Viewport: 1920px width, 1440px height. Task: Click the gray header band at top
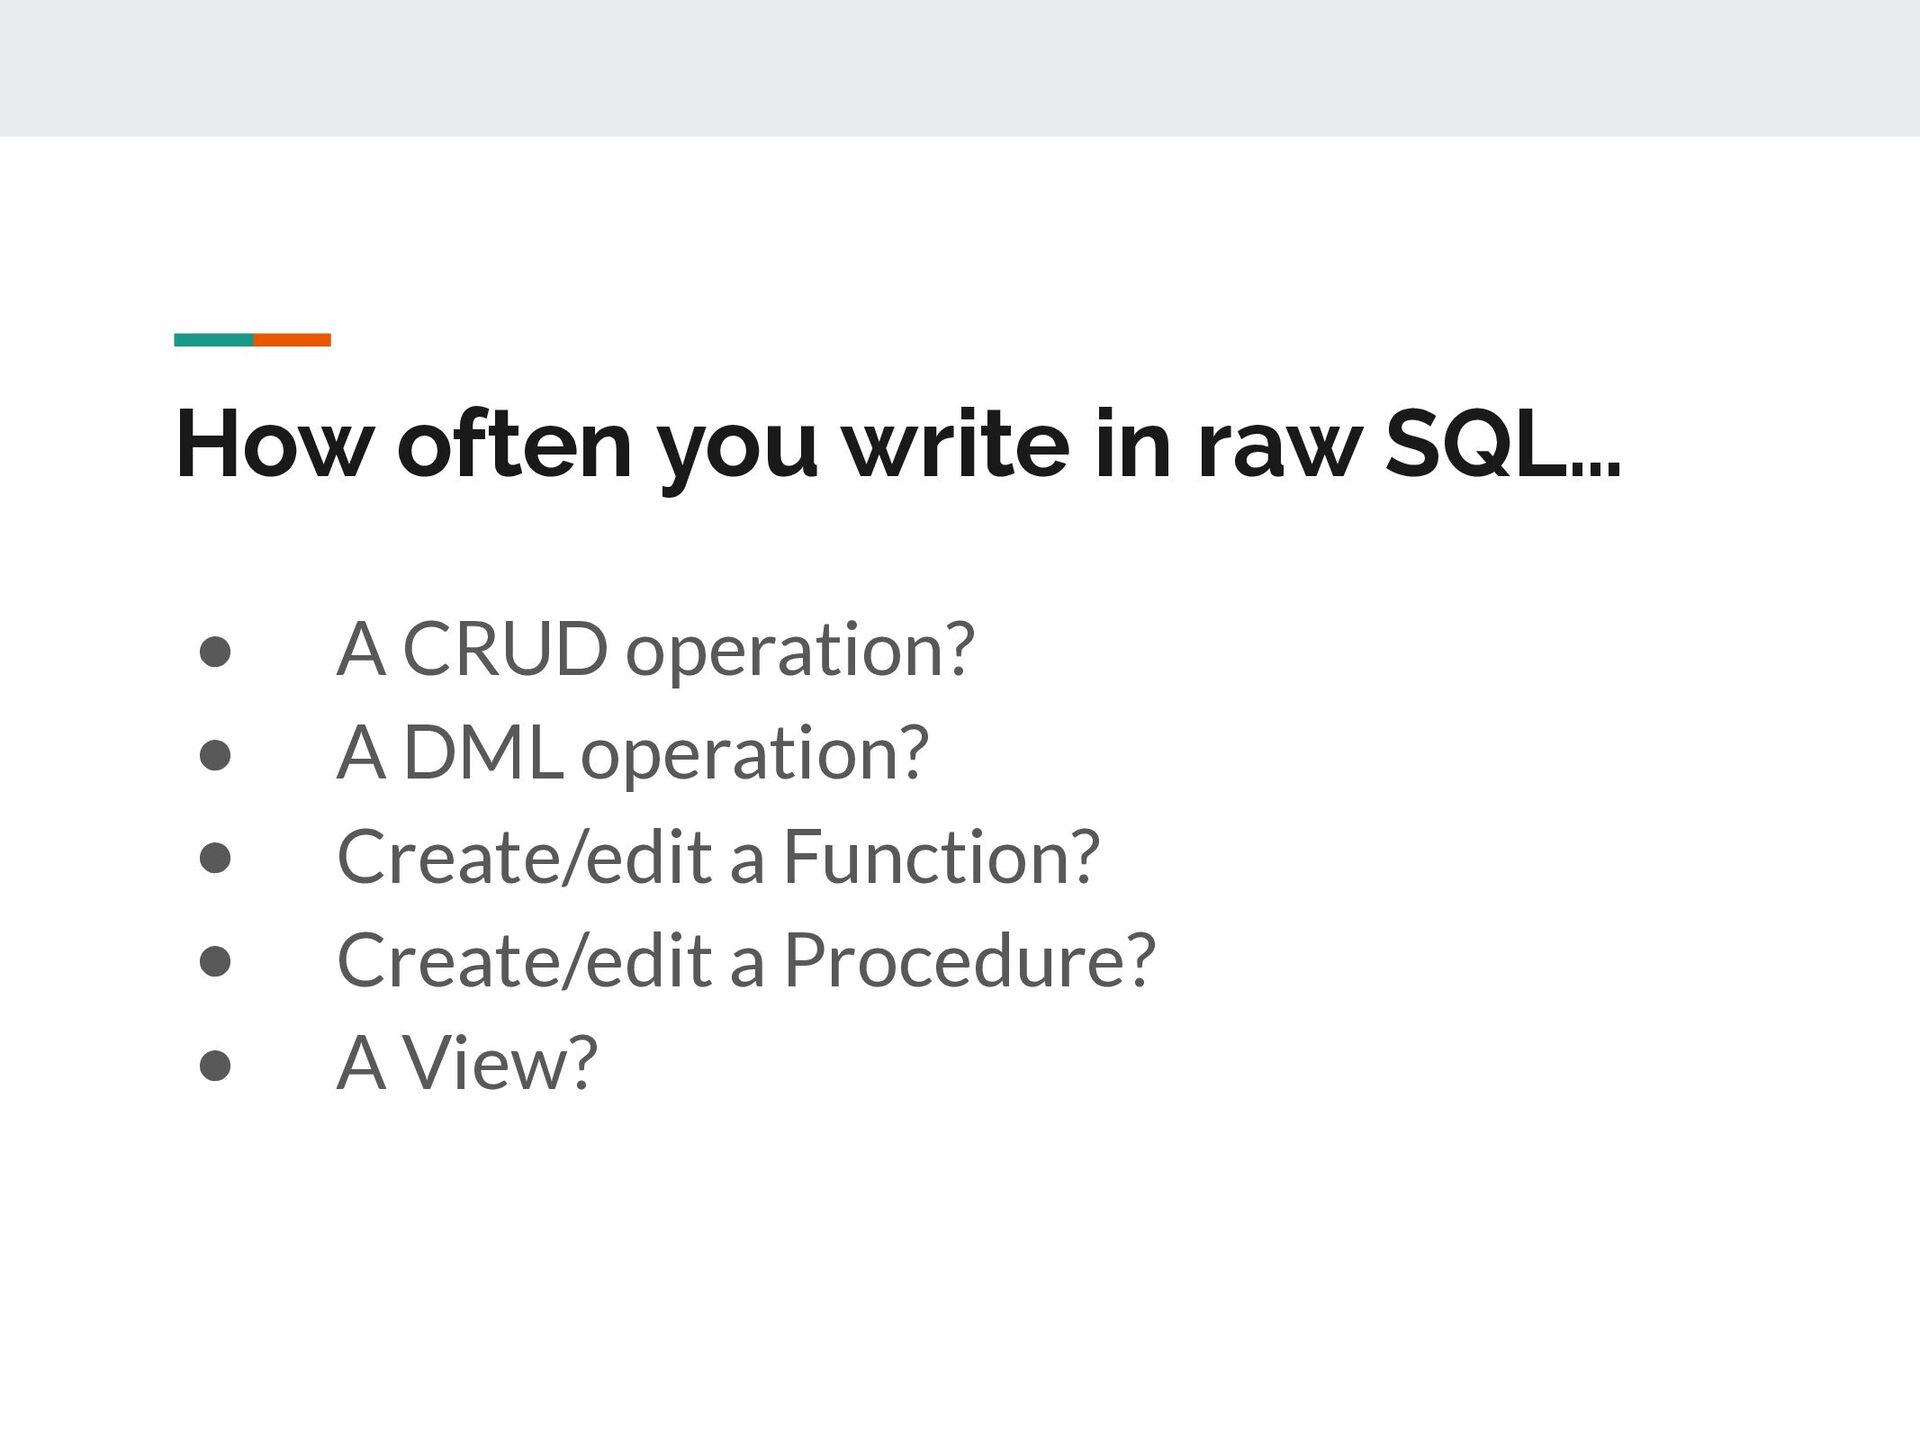960,68
